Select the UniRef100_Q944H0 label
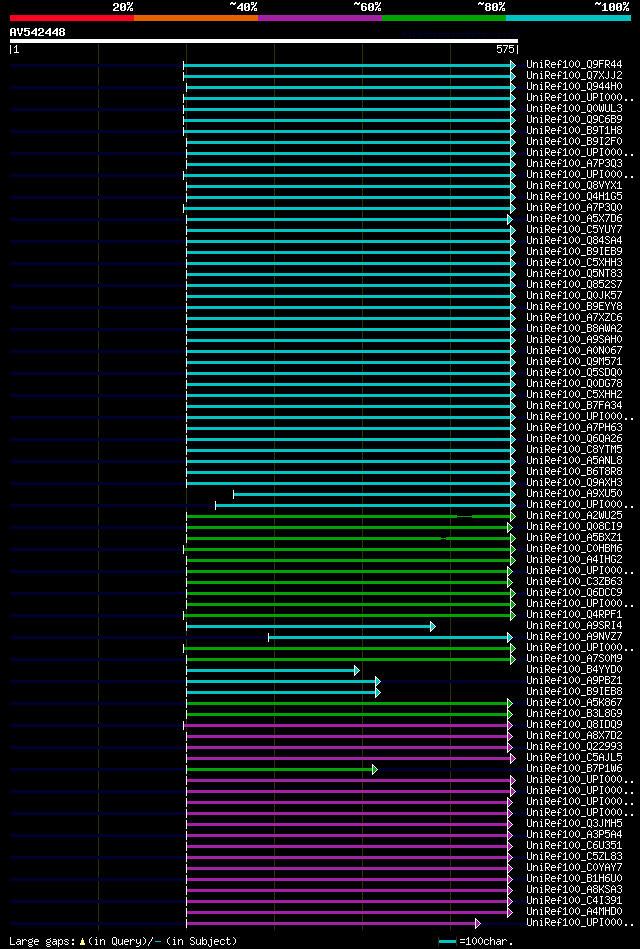 click(x=574, y=87)
